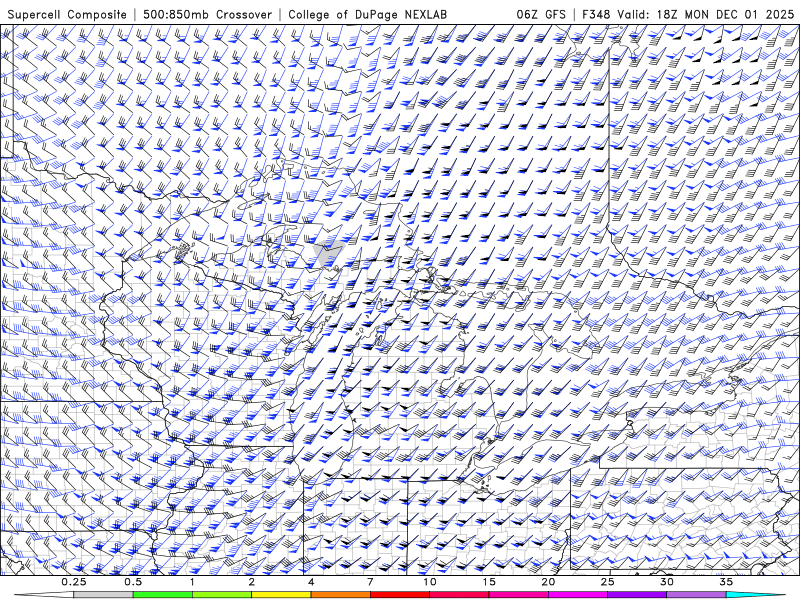The width and height of the screenshot is (800, 600).
Task: Click the '2' legend tick label
Action: tap(252, 582)
